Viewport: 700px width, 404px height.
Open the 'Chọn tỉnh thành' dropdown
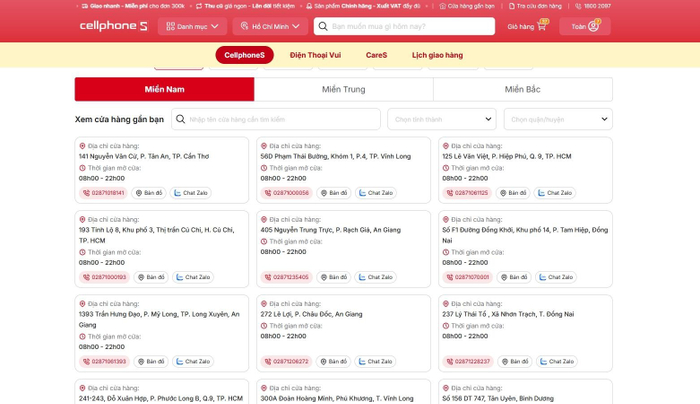[x=442, y=119]
